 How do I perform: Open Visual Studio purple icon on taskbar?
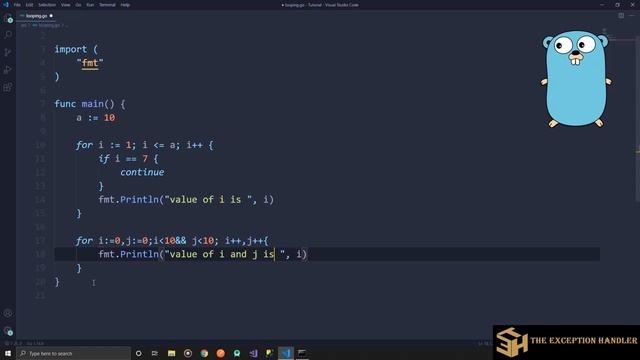click(253, 353)
